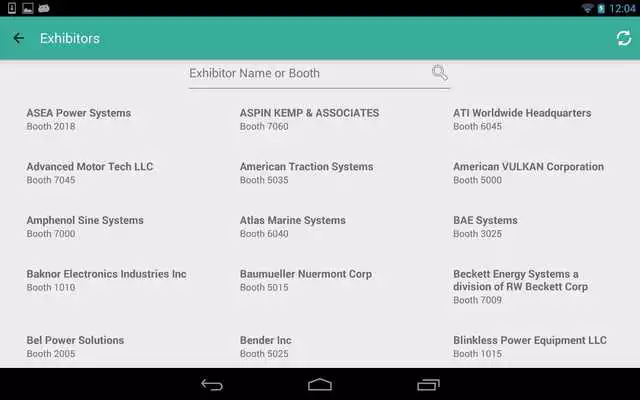Tap Booth 1010 label
Image resolution: width=640 pixels, height=400 pixels.
click(51, 287)
